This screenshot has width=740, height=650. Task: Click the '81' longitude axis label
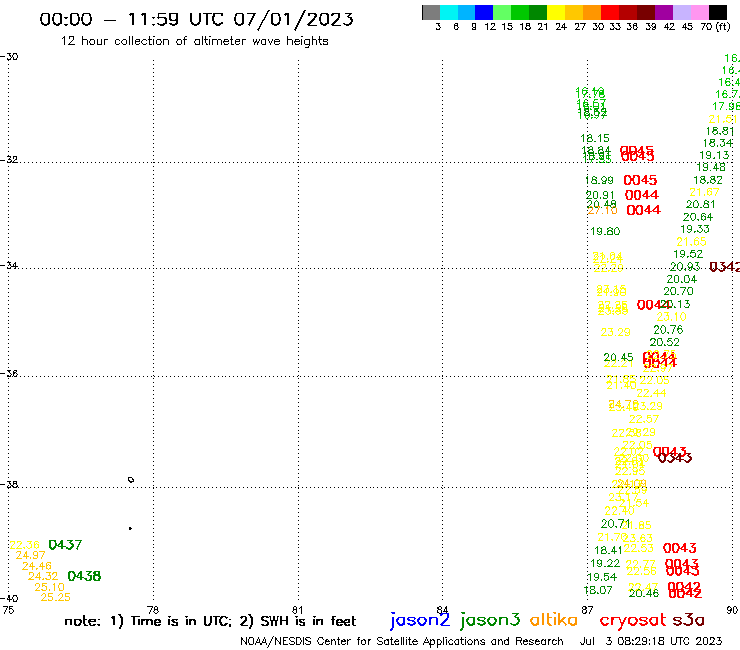click(298, 610)
